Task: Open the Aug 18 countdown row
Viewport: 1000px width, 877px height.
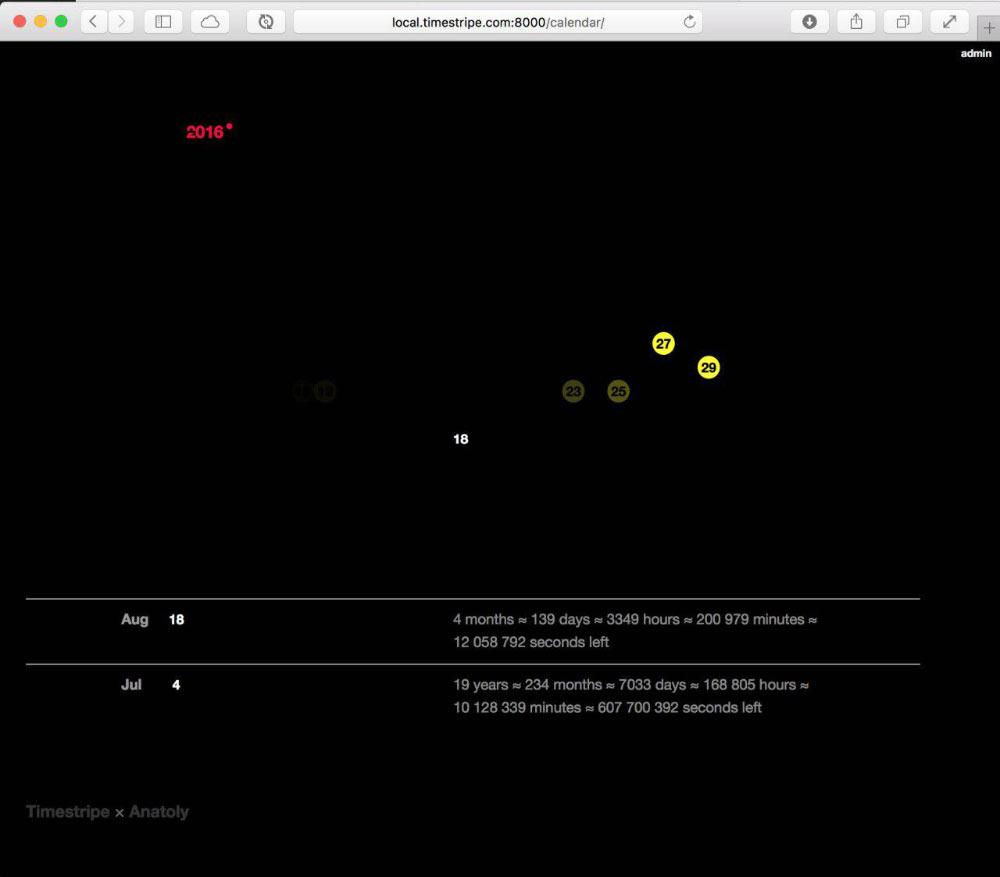Action: (x=472, y=631)
